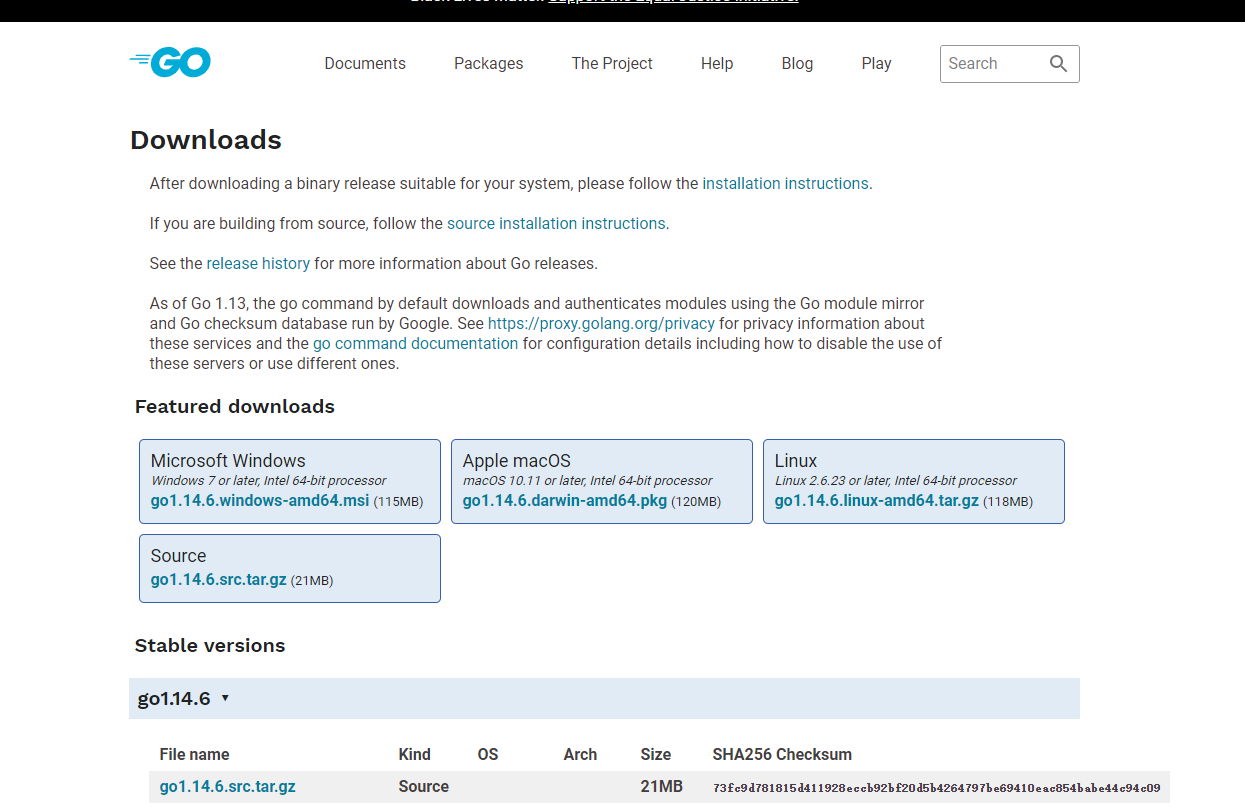Download go1.14.6.linux-amd64.tar.gz featured archive
This screenshot has width=1245, height=812.
click(877, 500)
